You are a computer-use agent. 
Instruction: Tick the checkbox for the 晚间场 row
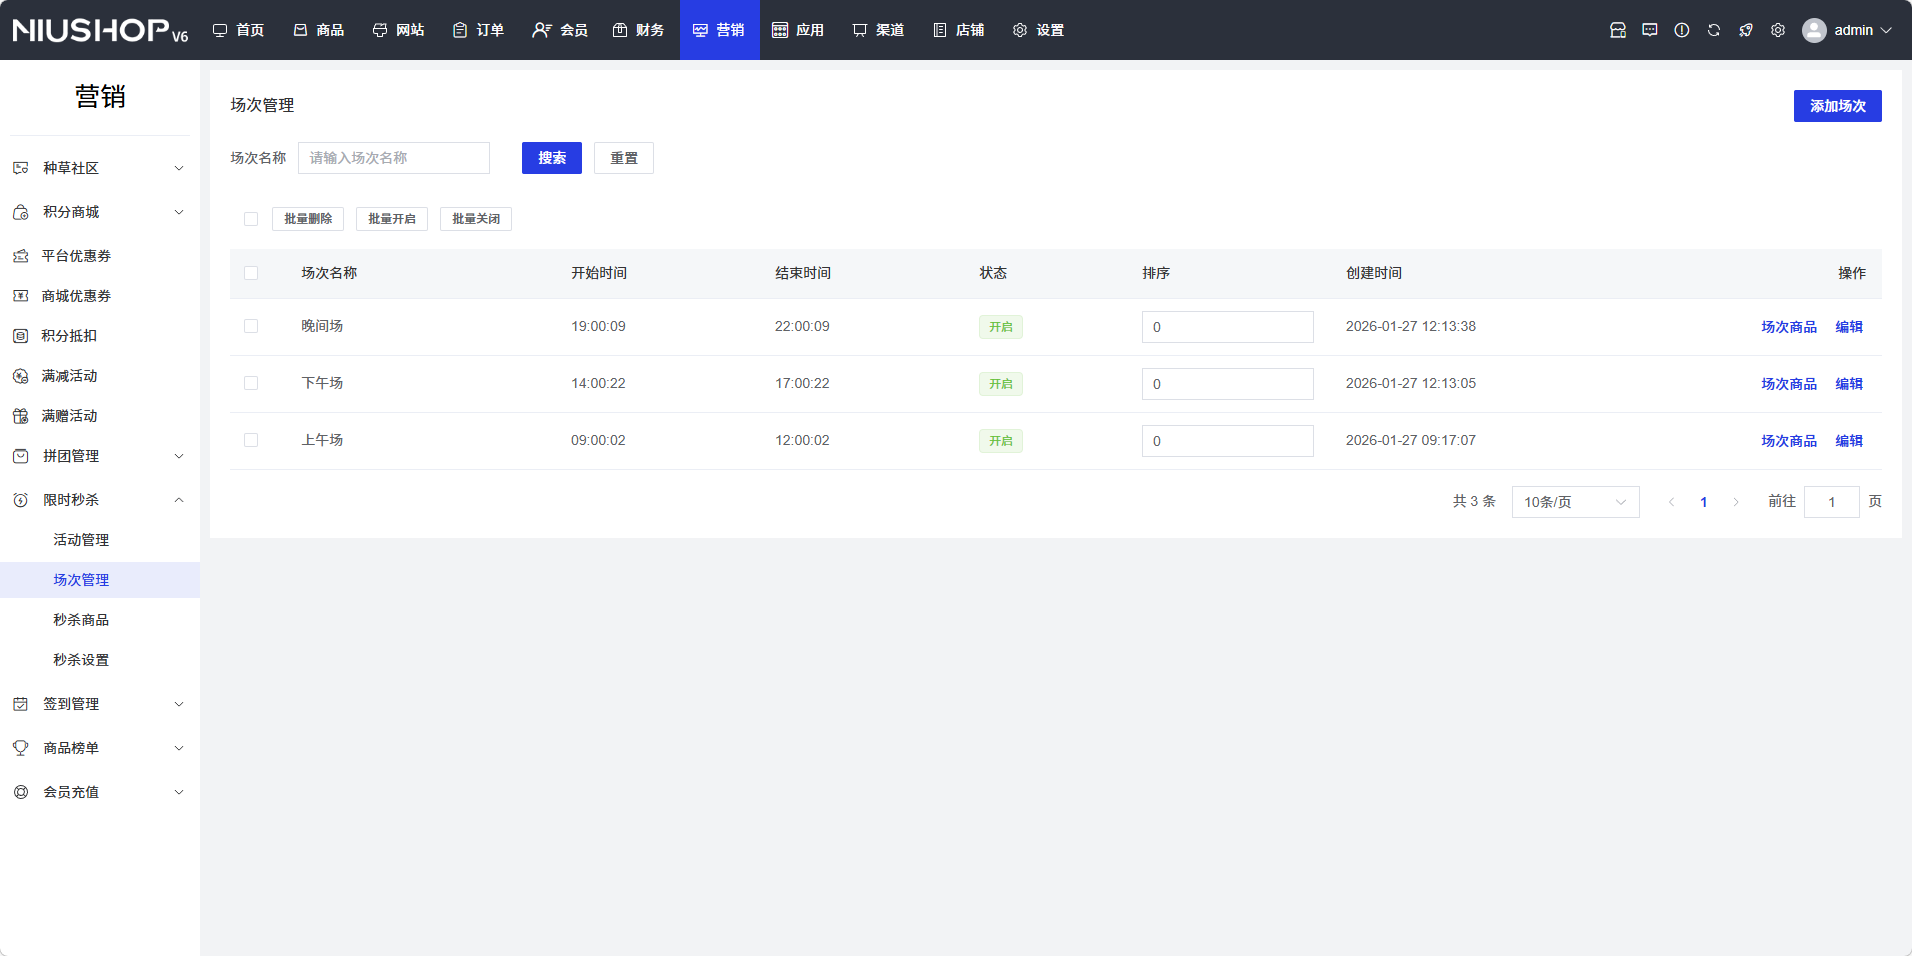[x=251, y=326]
